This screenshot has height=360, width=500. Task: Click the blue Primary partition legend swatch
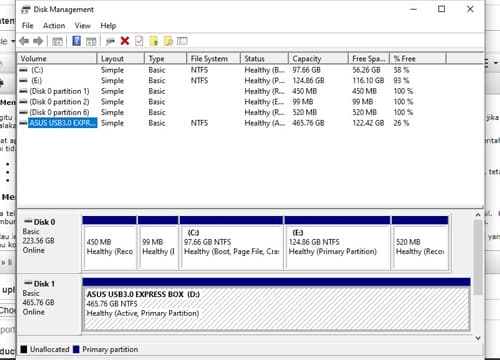pyautogui.click(x=76, y=349)
